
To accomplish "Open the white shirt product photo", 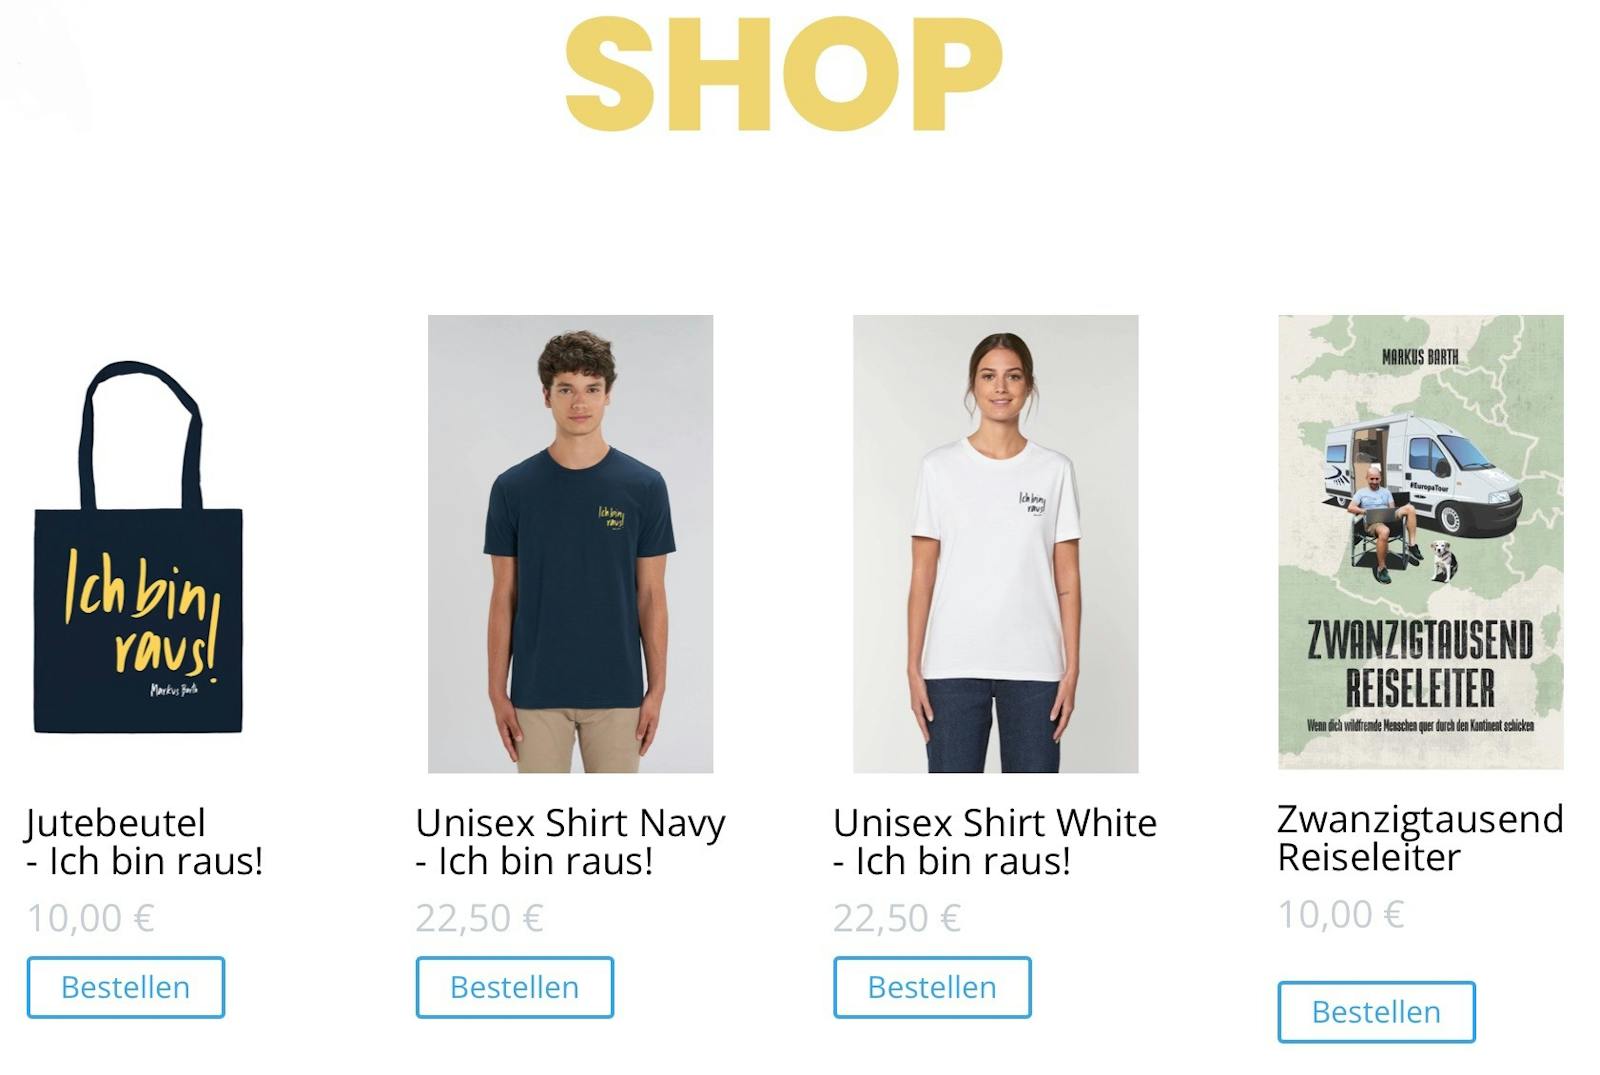I will [x=995, y=544].
